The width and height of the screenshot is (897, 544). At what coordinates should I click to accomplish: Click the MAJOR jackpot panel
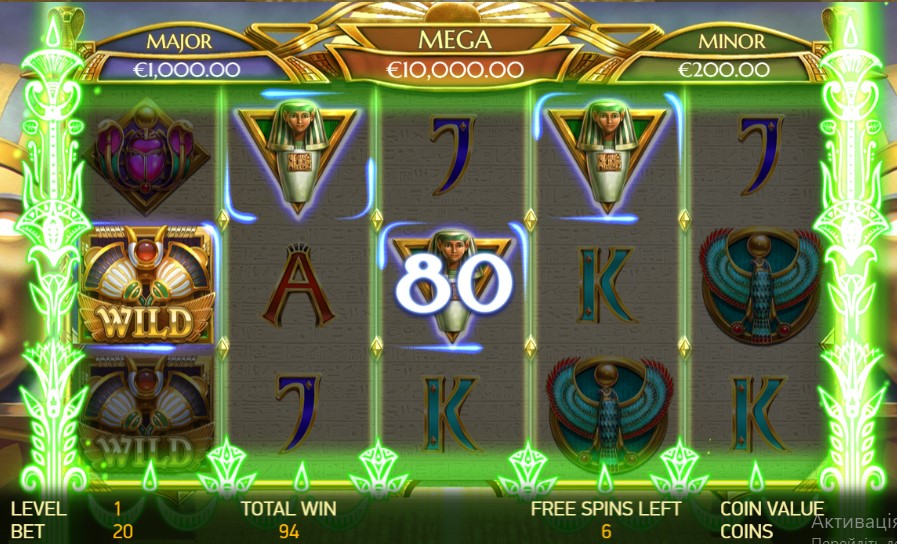pyautogui.click(x=186, y=57)
